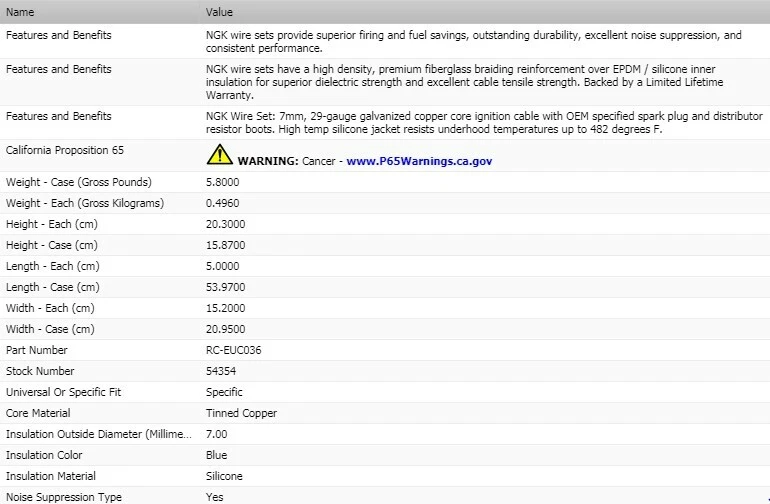Viewport: 770px width, 504px height.
Task: Select the Yes noise suppression value
Action: pos(215,497)
